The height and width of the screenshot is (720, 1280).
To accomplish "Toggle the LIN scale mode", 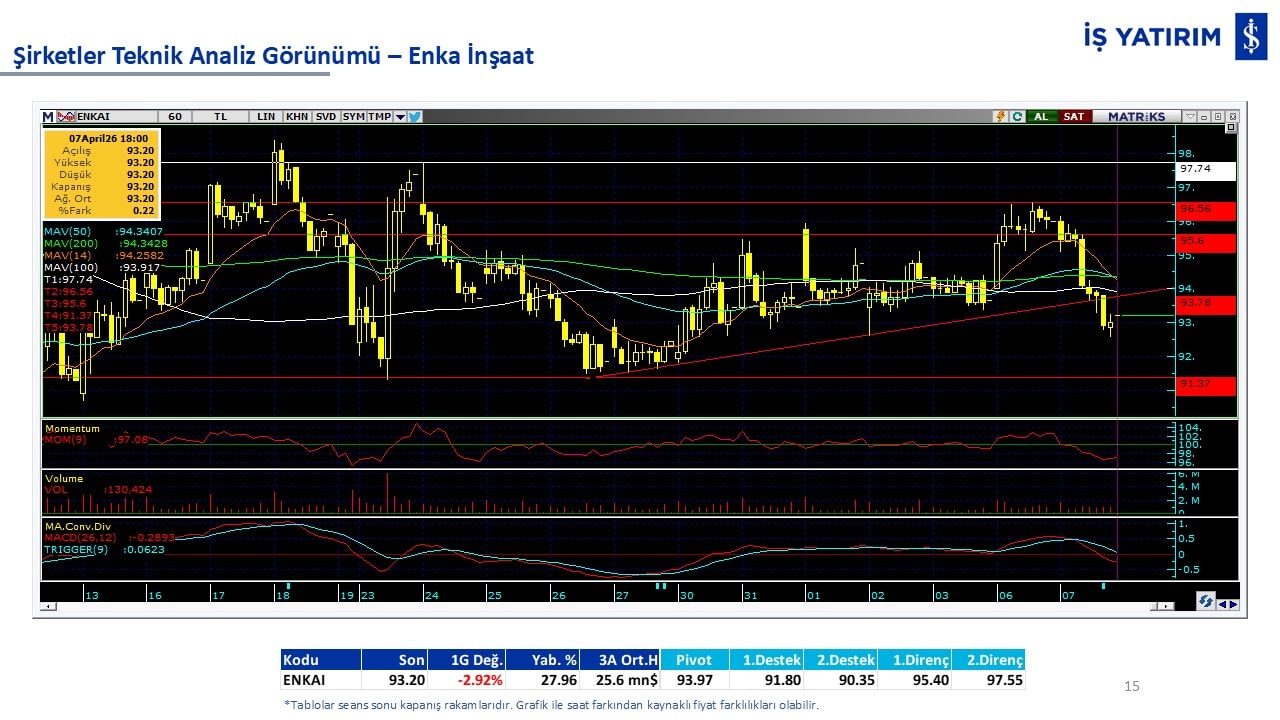I will click(265, 116).
